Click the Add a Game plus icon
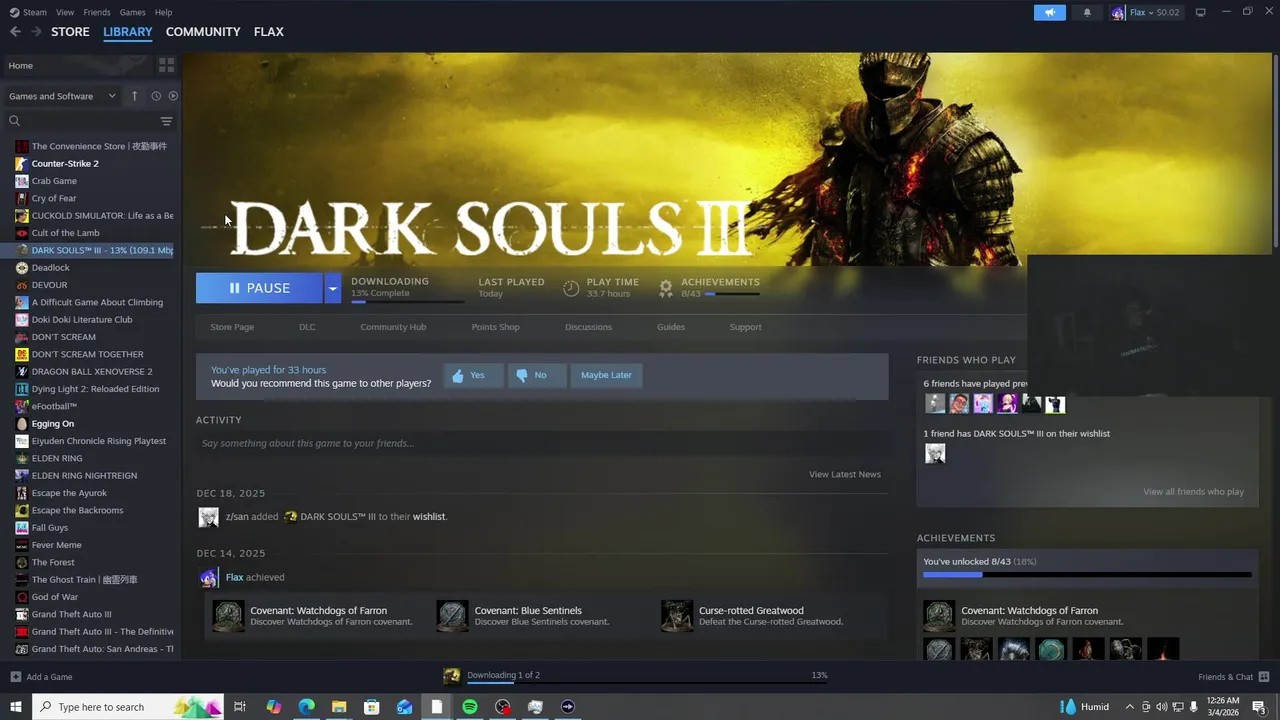1280x720 pixels. (15, 677)
